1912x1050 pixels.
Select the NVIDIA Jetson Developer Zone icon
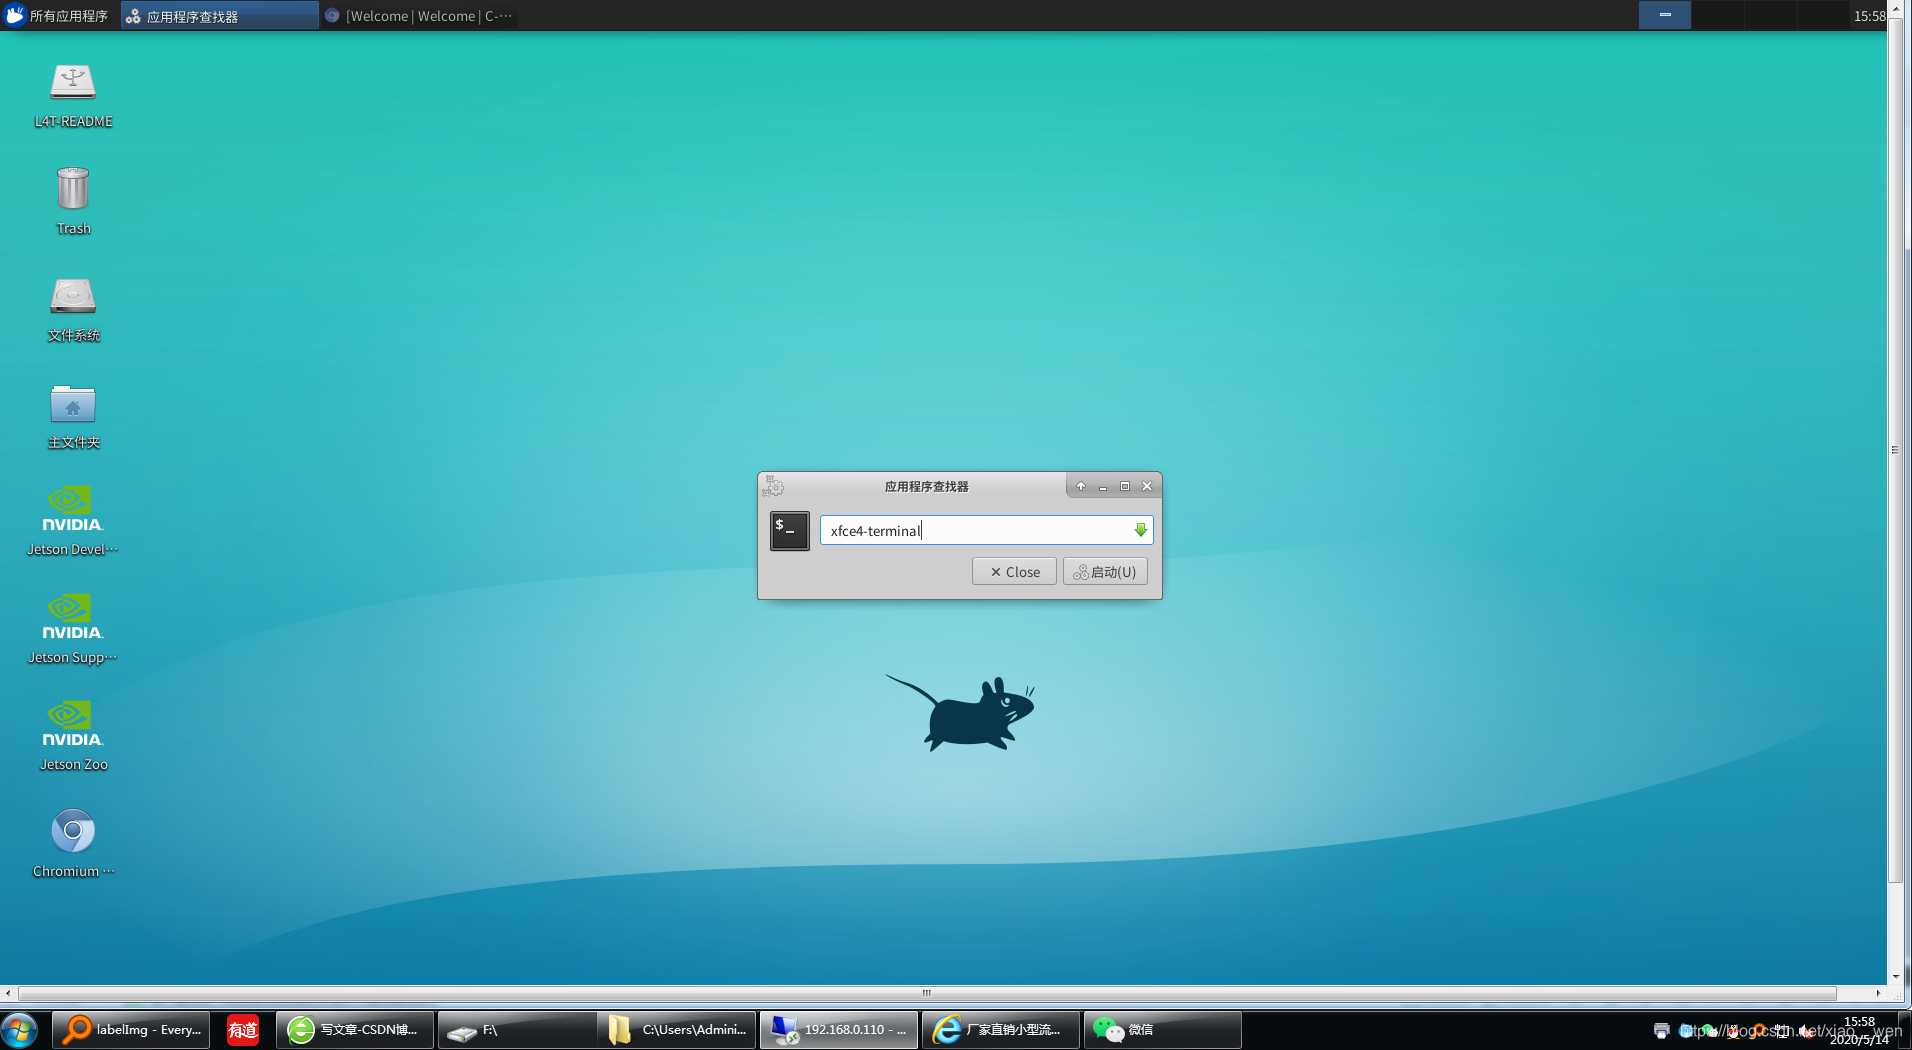(73, 521)
